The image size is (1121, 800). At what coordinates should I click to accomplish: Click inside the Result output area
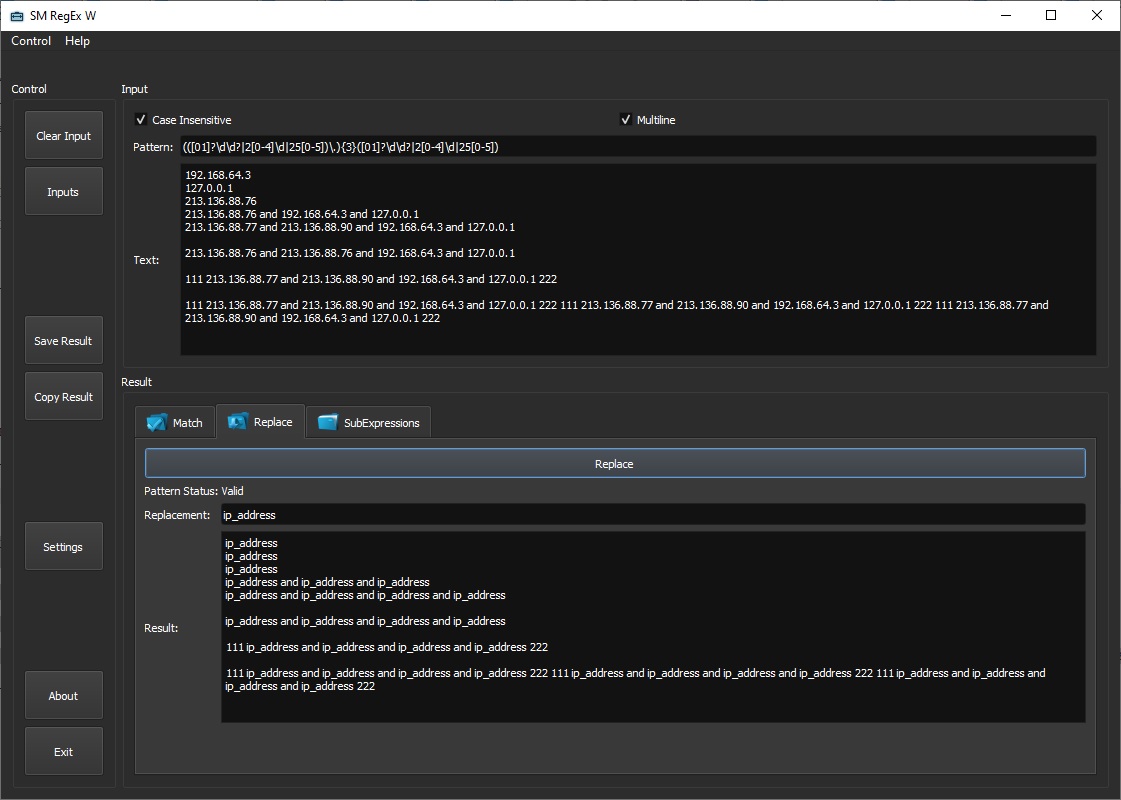coord(653,626)
